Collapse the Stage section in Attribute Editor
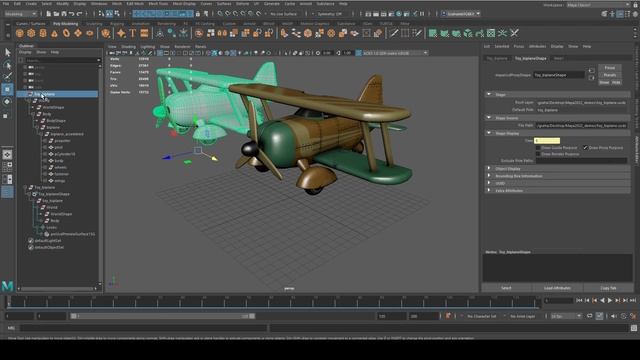 point(489,94)
